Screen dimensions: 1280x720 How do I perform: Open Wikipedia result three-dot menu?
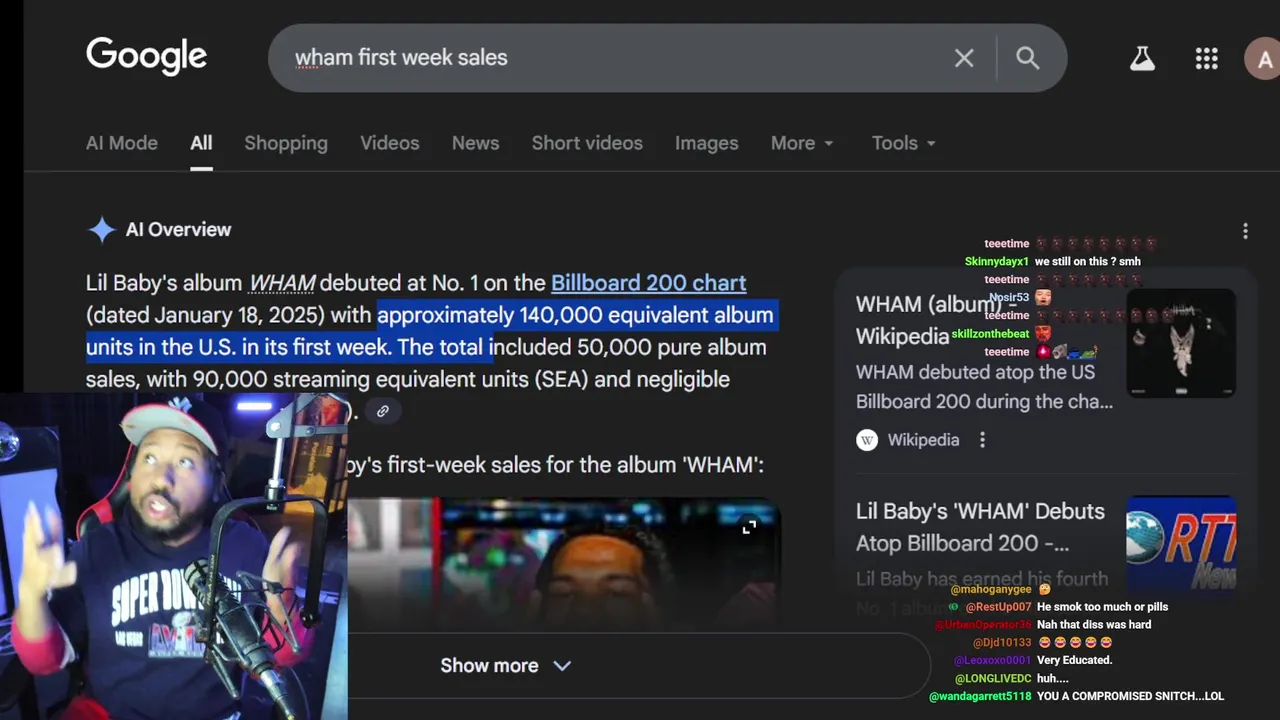pos(982,440)
